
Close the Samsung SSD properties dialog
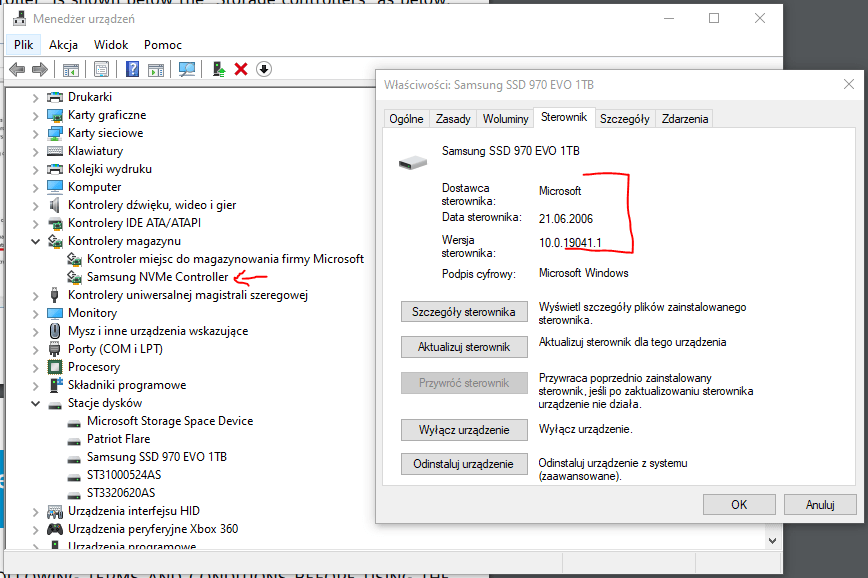849,84
